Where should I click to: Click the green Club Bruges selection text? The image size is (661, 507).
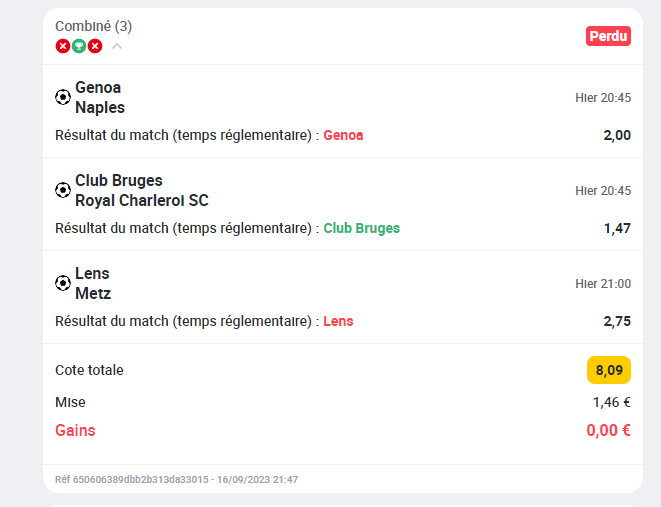(362, 228)
